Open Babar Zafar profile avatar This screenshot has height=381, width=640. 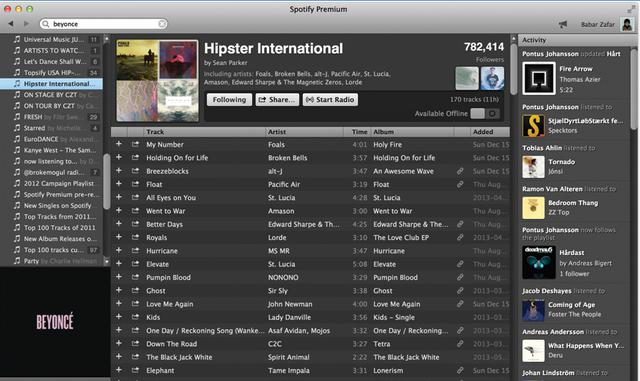pyautogui.click(x=627, y=24)
